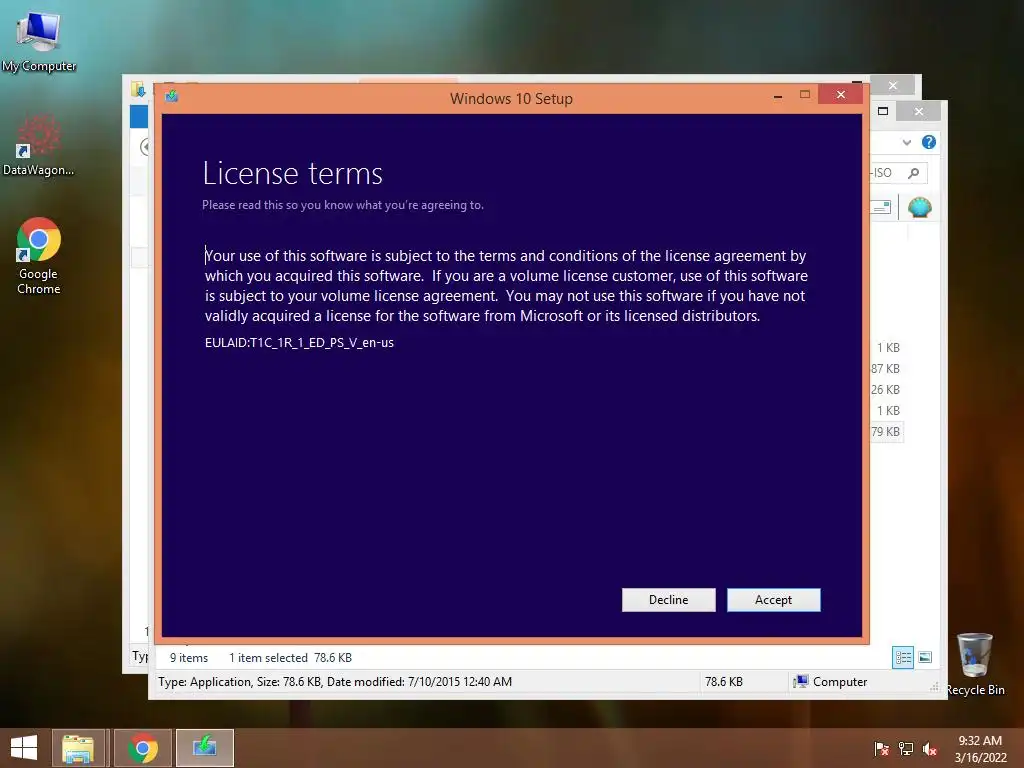Viewport: 1024px width, 768px height.
Task: Maximize the front Explorer window behind Setup
Action: [883, 111]
